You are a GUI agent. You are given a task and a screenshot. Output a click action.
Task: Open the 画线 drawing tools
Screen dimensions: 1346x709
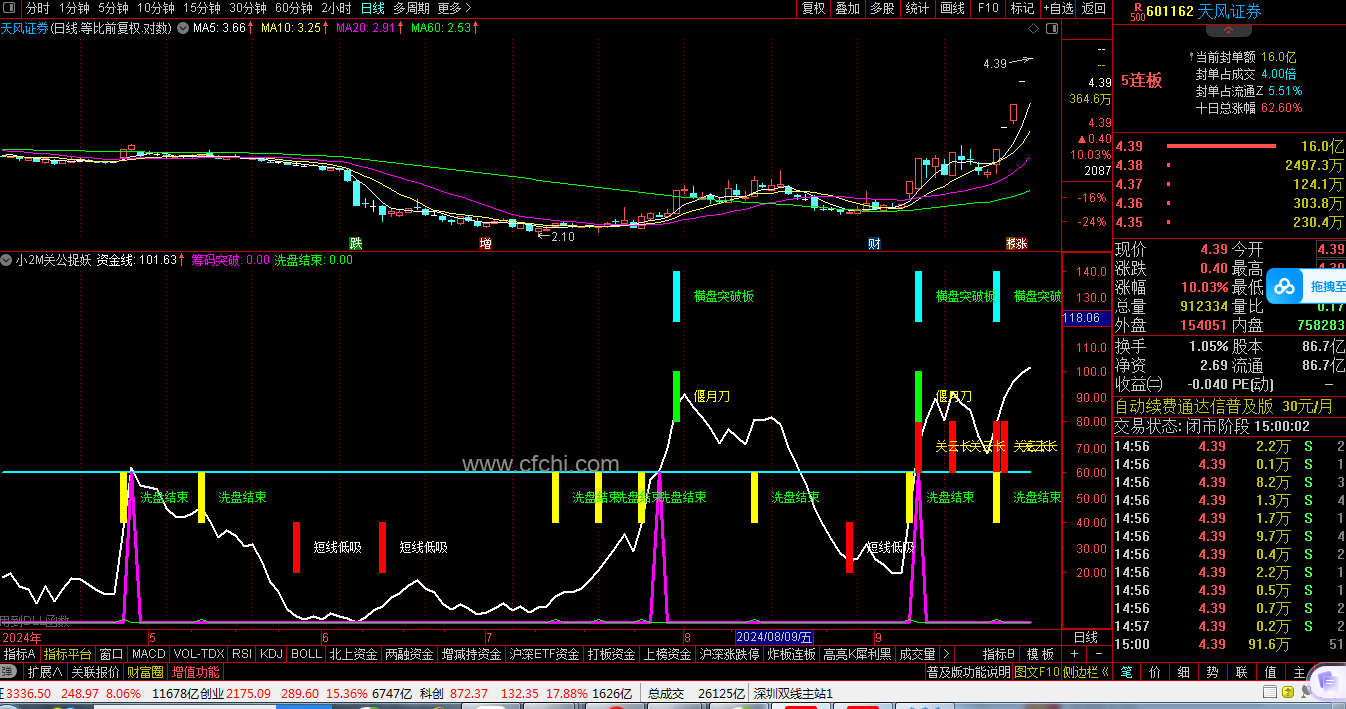click(952, 8)
